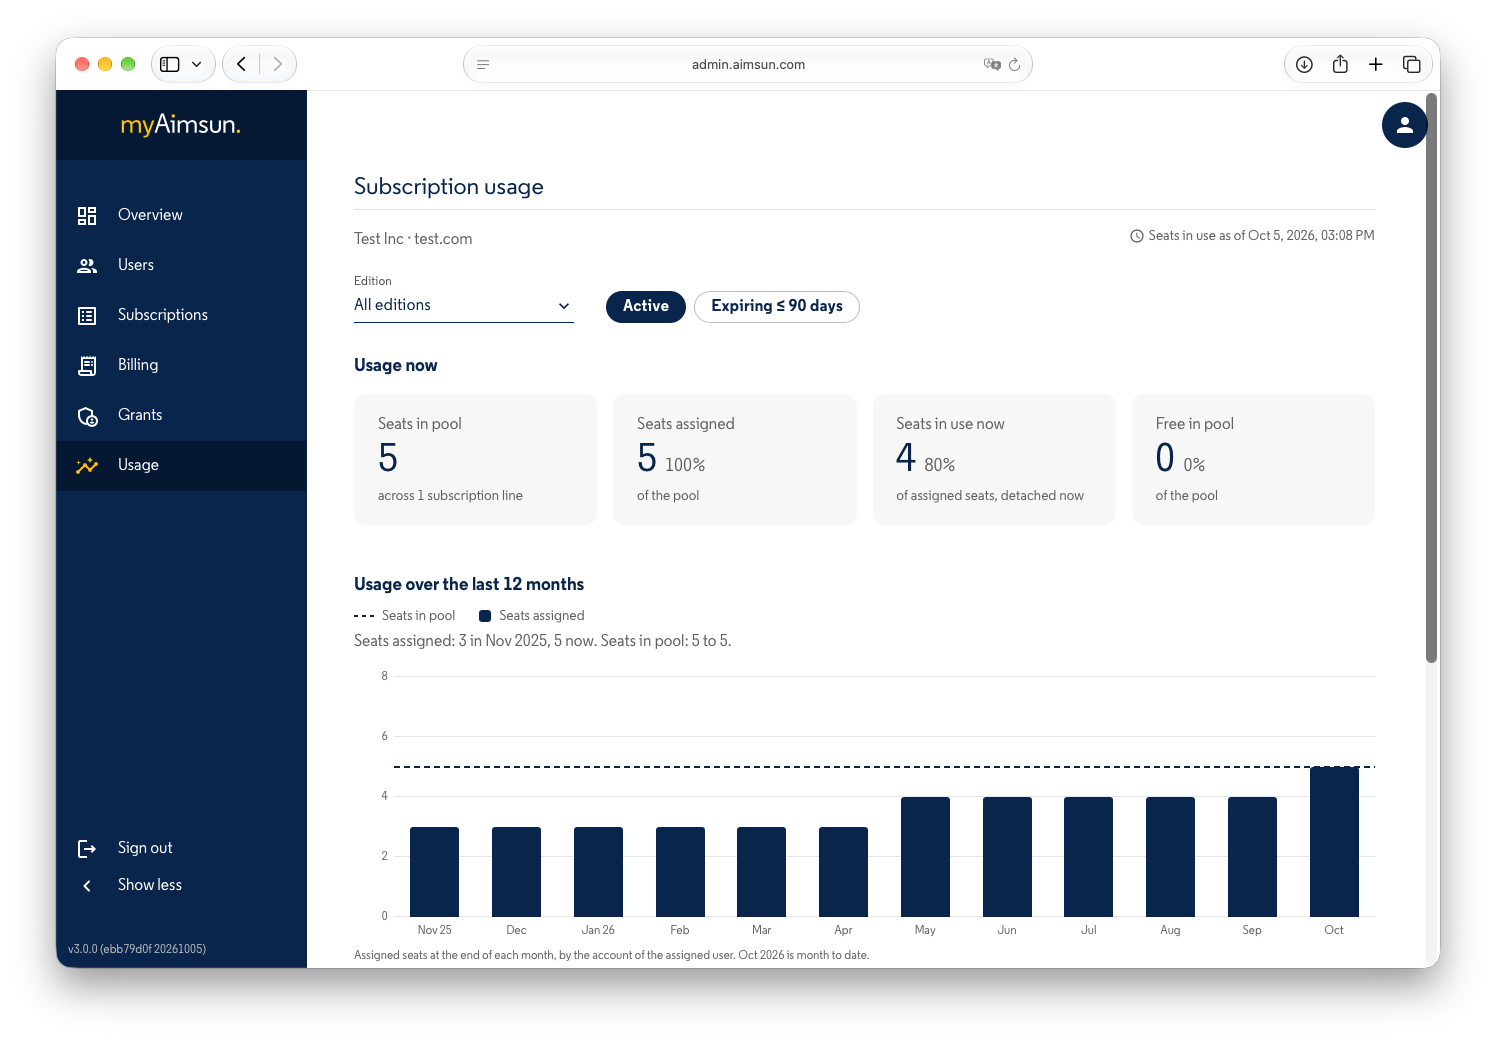The height and width of the screenshot is (1042, 1496).
Task: Click the Show less chevron icon
Action: 87,885
